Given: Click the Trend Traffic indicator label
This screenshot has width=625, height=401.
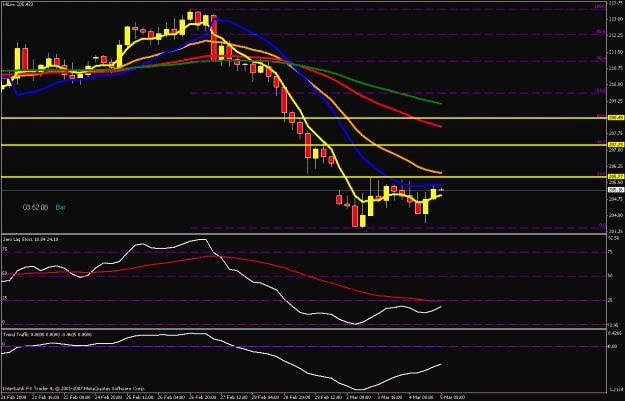Looking at the screenshot, I should [47, 334].
